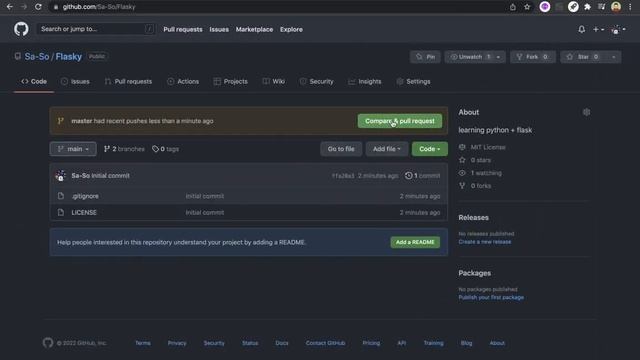Open the Contact GitHub footer link
640x360 pixels.
[x=325, y=343]
